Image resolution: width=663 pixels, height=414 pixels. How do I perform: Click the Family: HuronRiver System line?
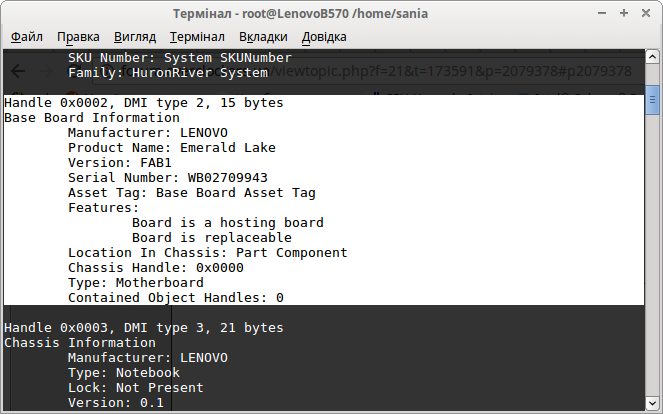coord(168,73)
